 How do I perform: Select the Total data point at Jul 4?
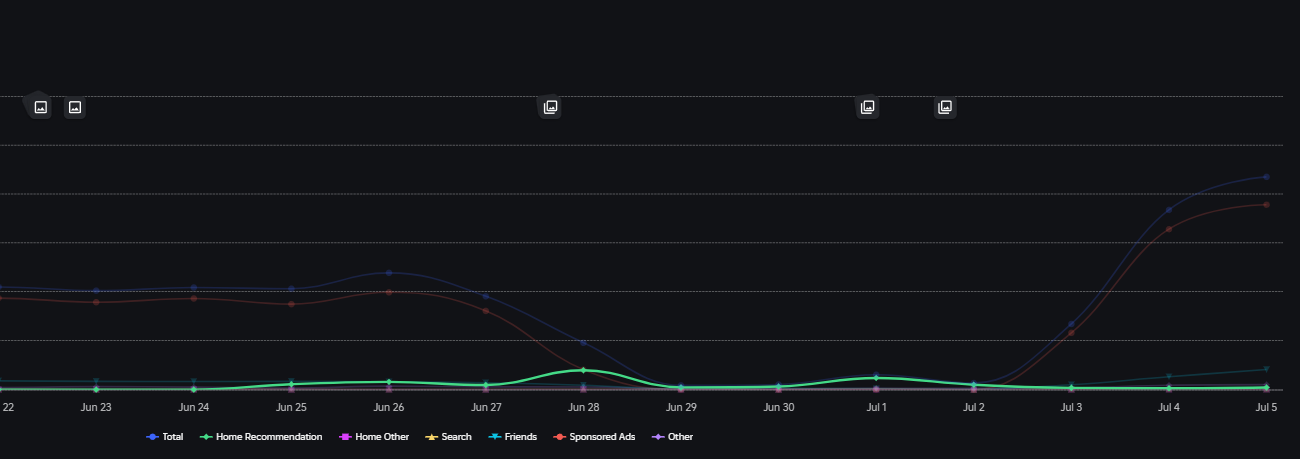[1168, 210]
